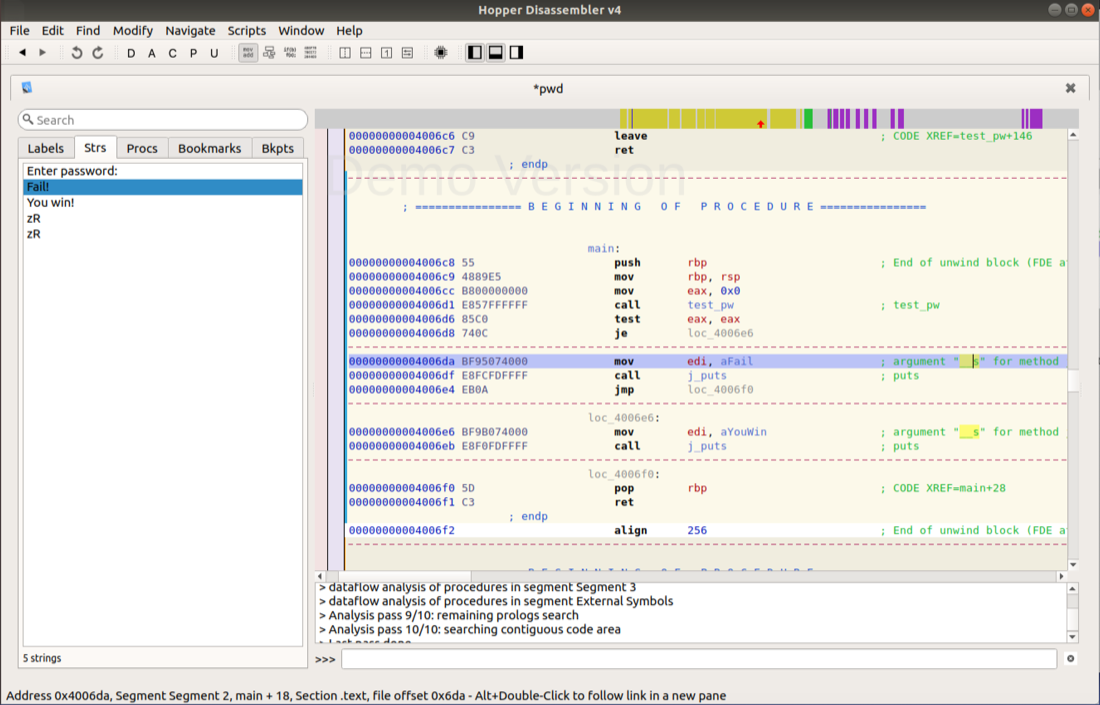Mark as procedure with P button
Image resolution: width=1100 pixels, height=705 pixels.
pos(193,53)
